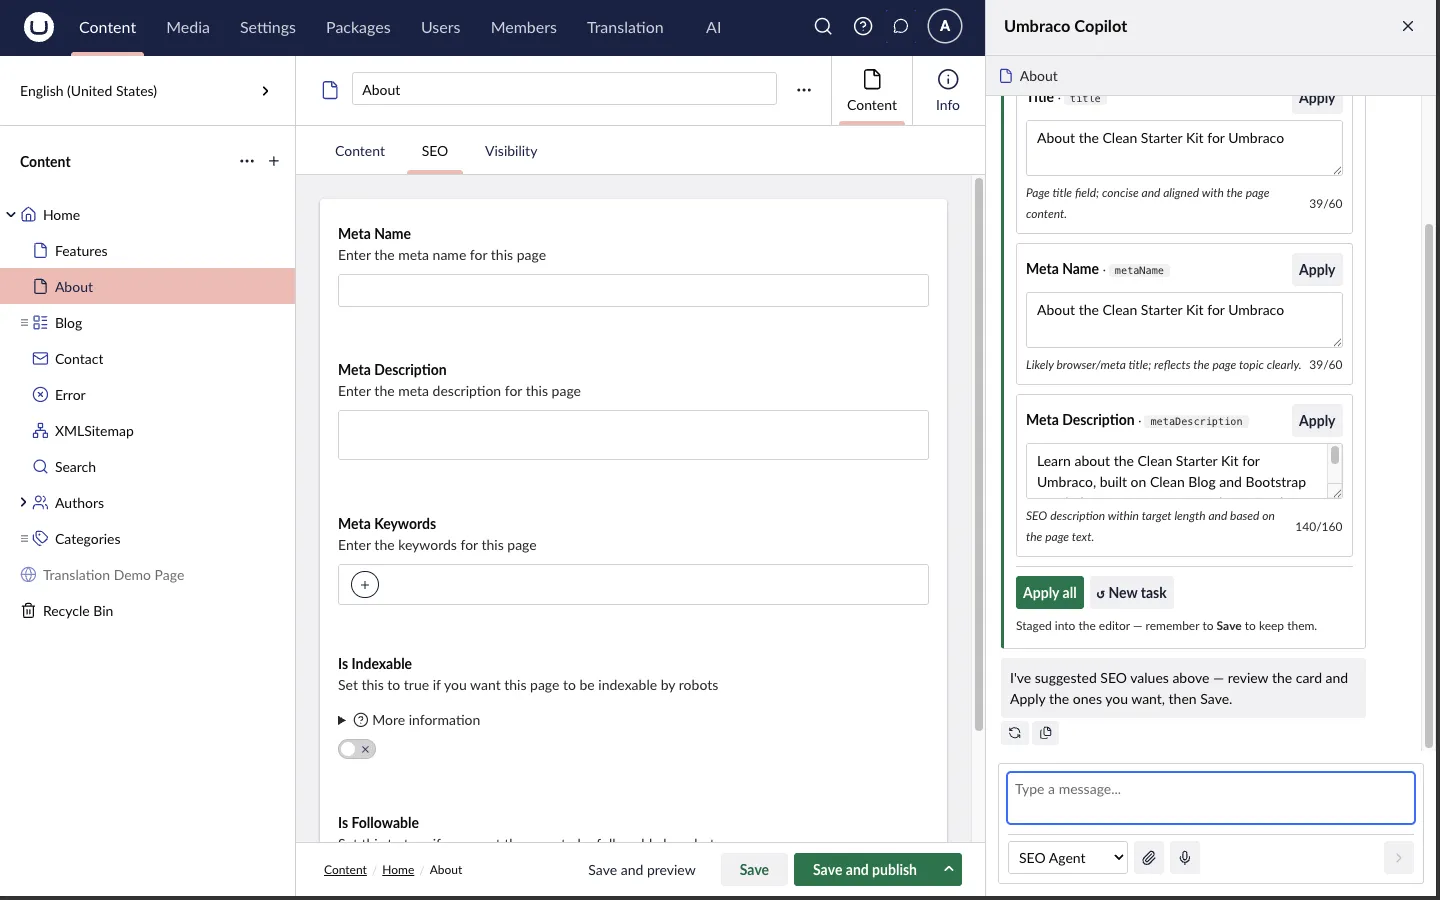Open the global search icon
The width and height of the screenshot is (1440, 900).
click(x=823, y=27)
